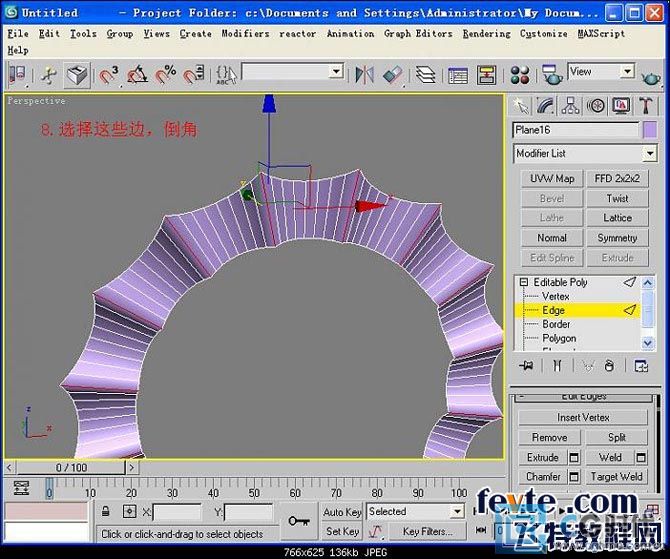Toggle the selection lock padlock
This screenshot has height=559, width=670.
coord(106,512)
